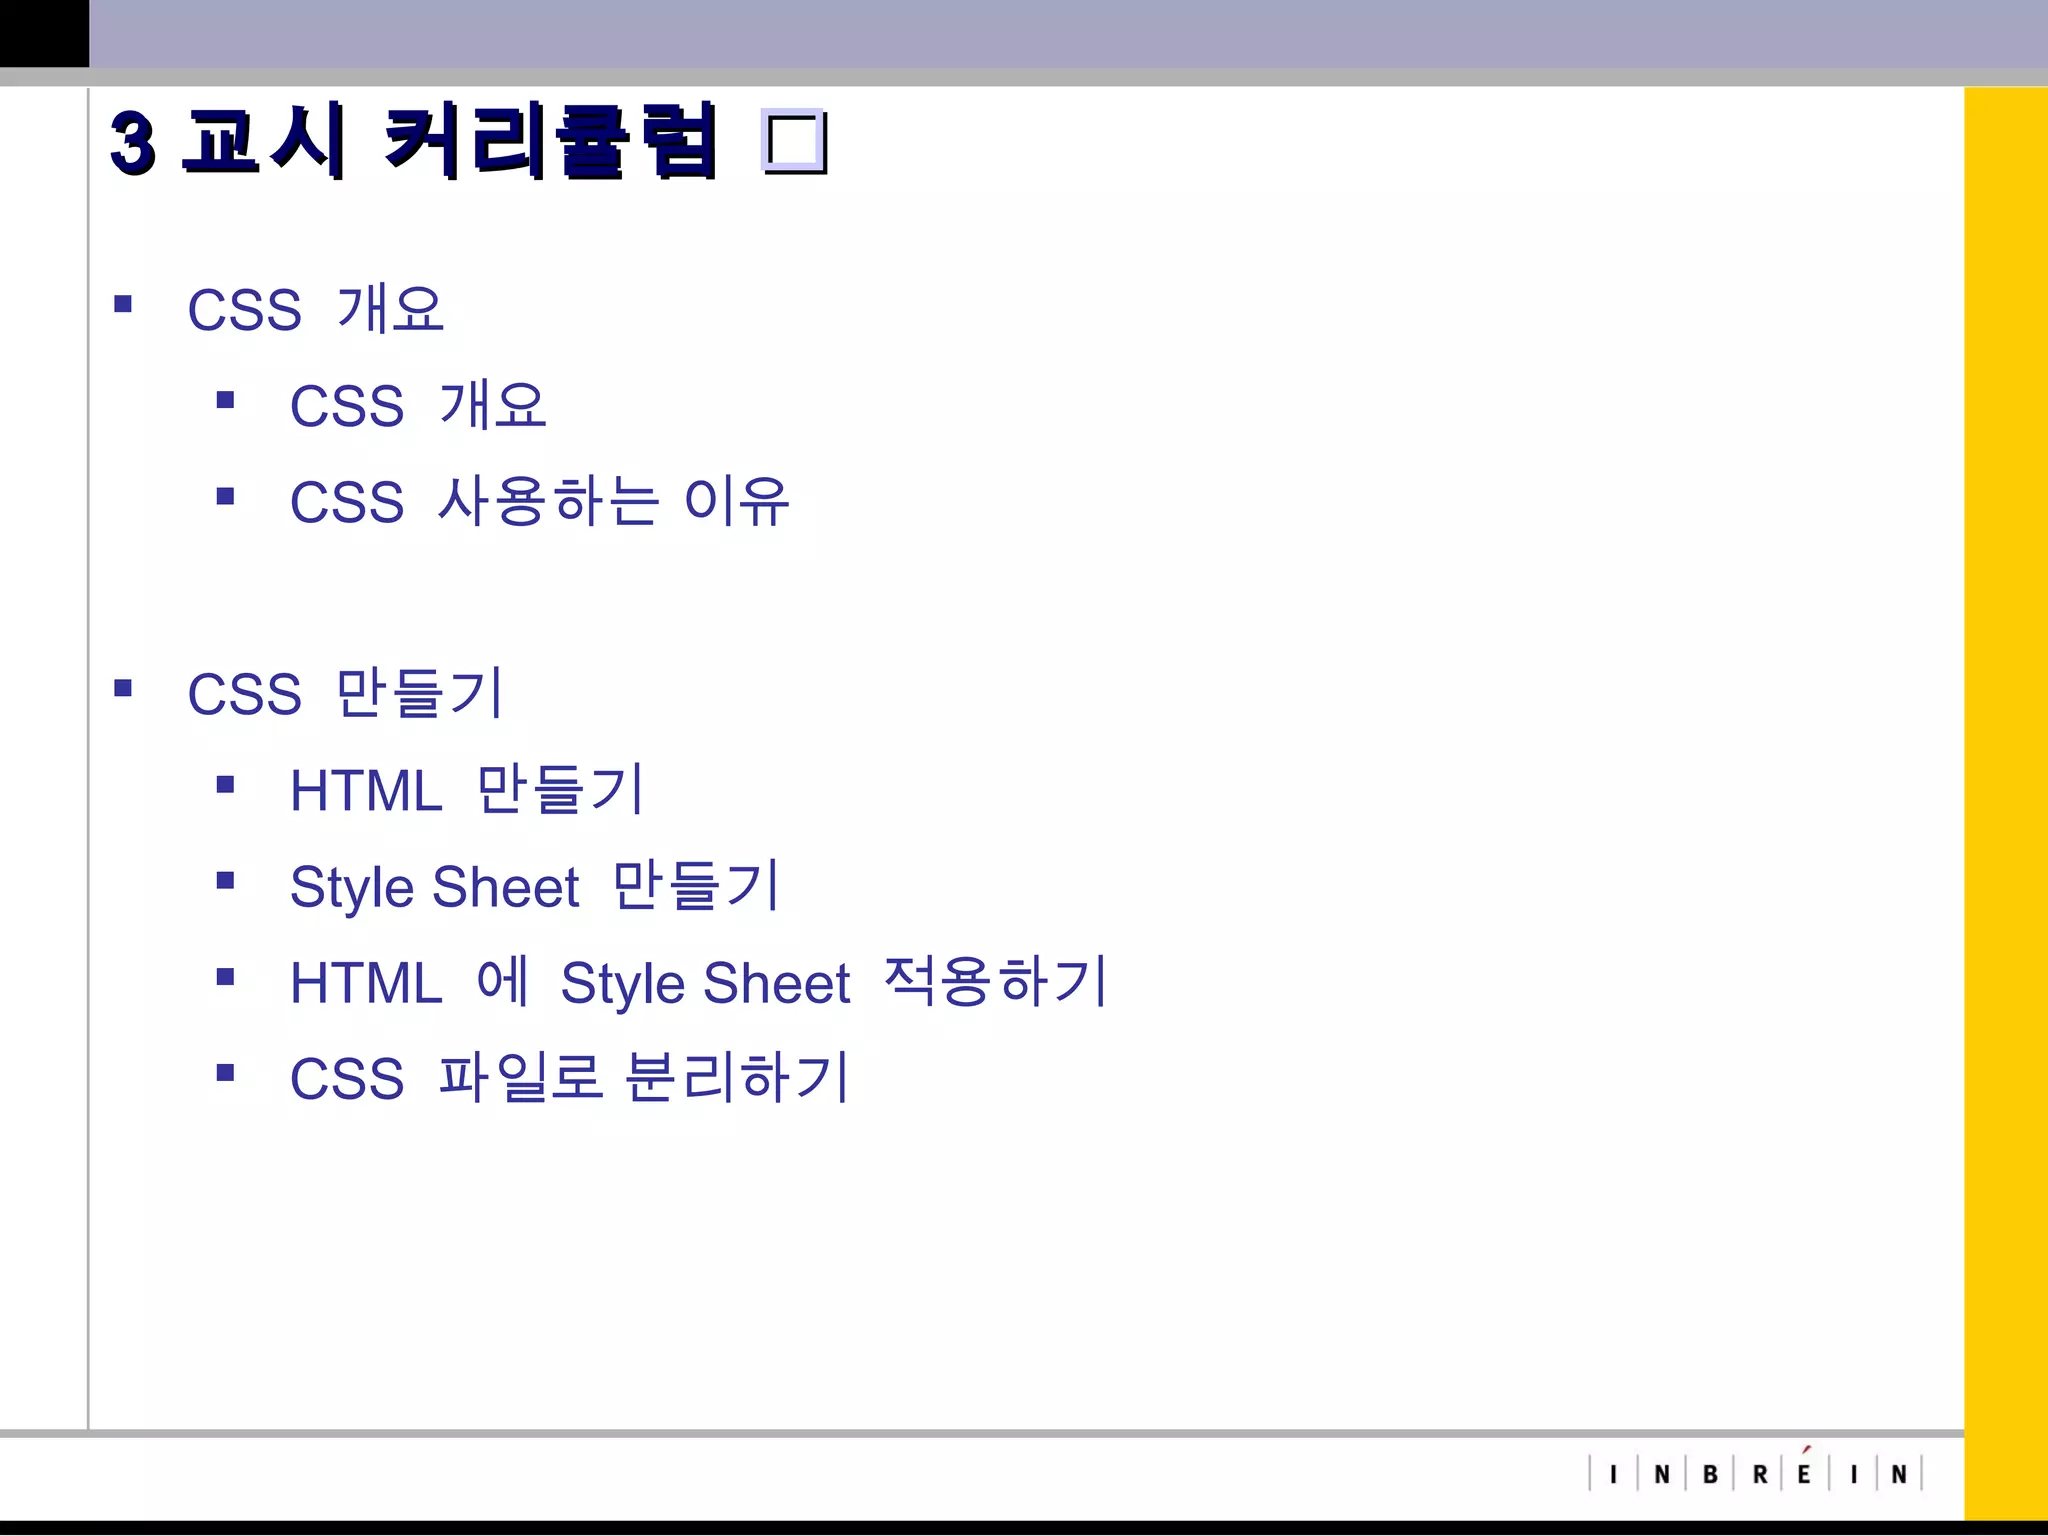Select 'HTML 에 Style Sheet 적용하기'
Image resolution: width=2048 pixels, height=1536 pixels.
click(x=699, y=982)
